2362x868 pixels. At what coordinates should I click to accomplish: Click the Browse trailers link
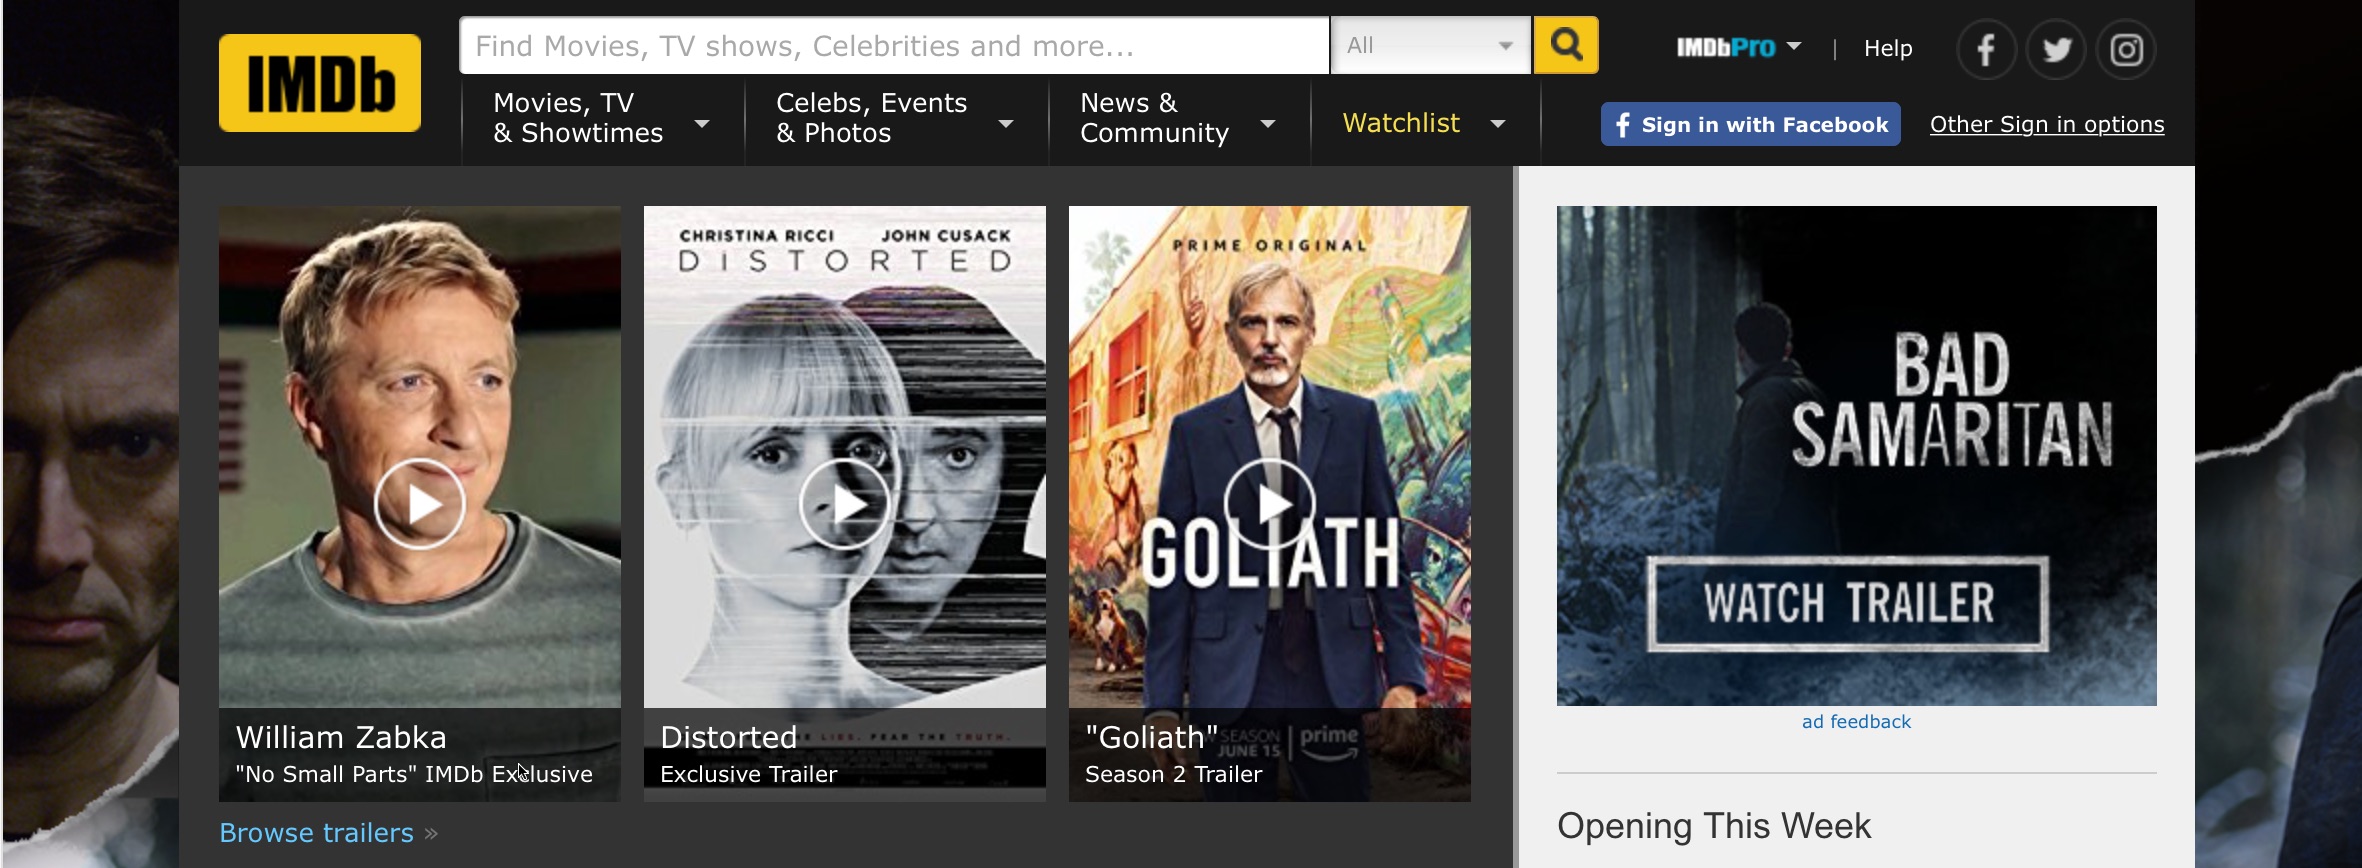[x=316, y=832]
